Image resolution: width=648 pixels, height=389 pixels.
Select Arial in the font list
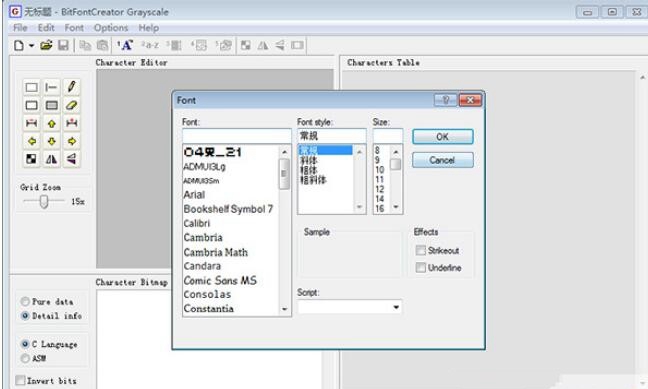(194, 195)
